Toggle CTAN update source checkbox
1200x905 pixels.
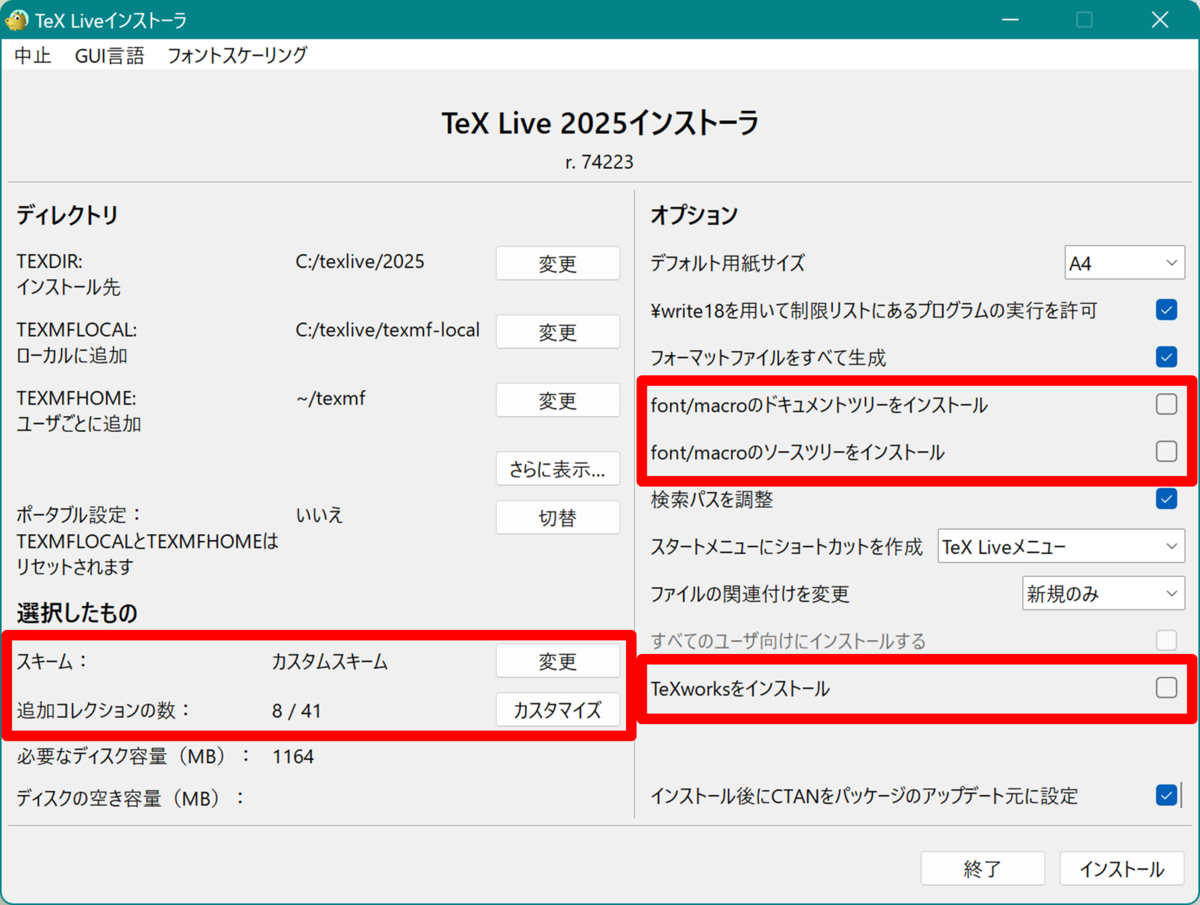click(x=1166, y=795)
